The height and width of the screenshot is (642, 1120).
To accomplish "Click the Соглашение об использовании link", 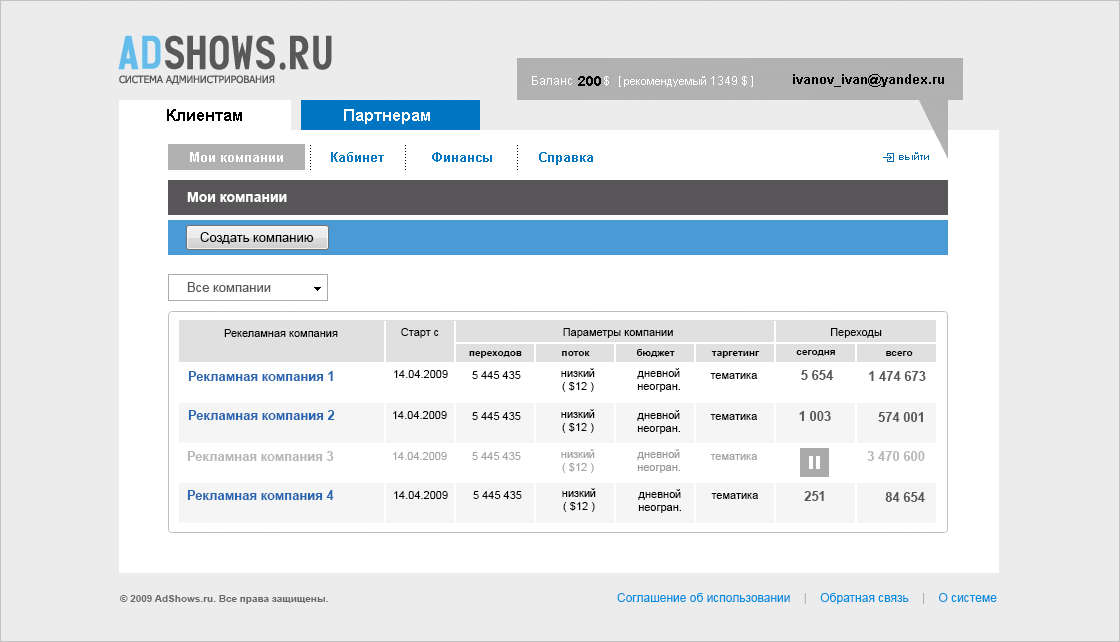I will click(x=704, y=598).
